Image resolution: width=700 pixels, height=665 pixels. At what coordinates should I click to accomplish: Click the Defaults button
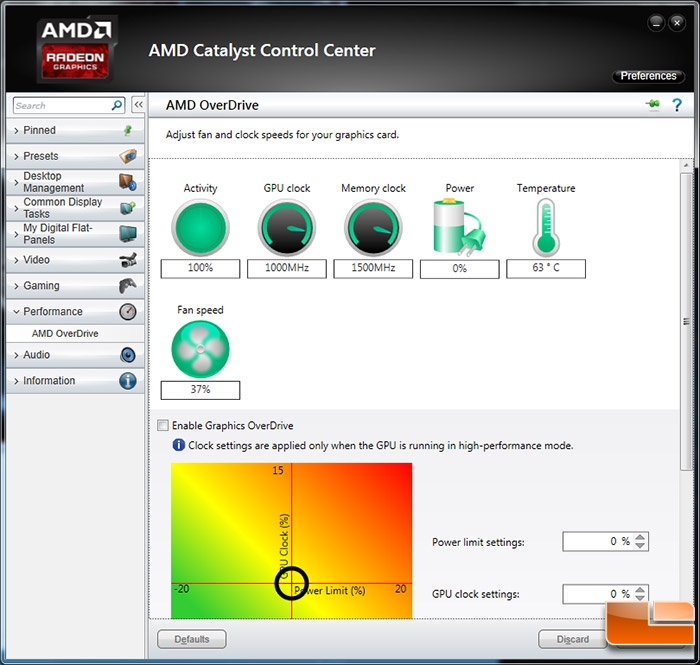point(192,639)
